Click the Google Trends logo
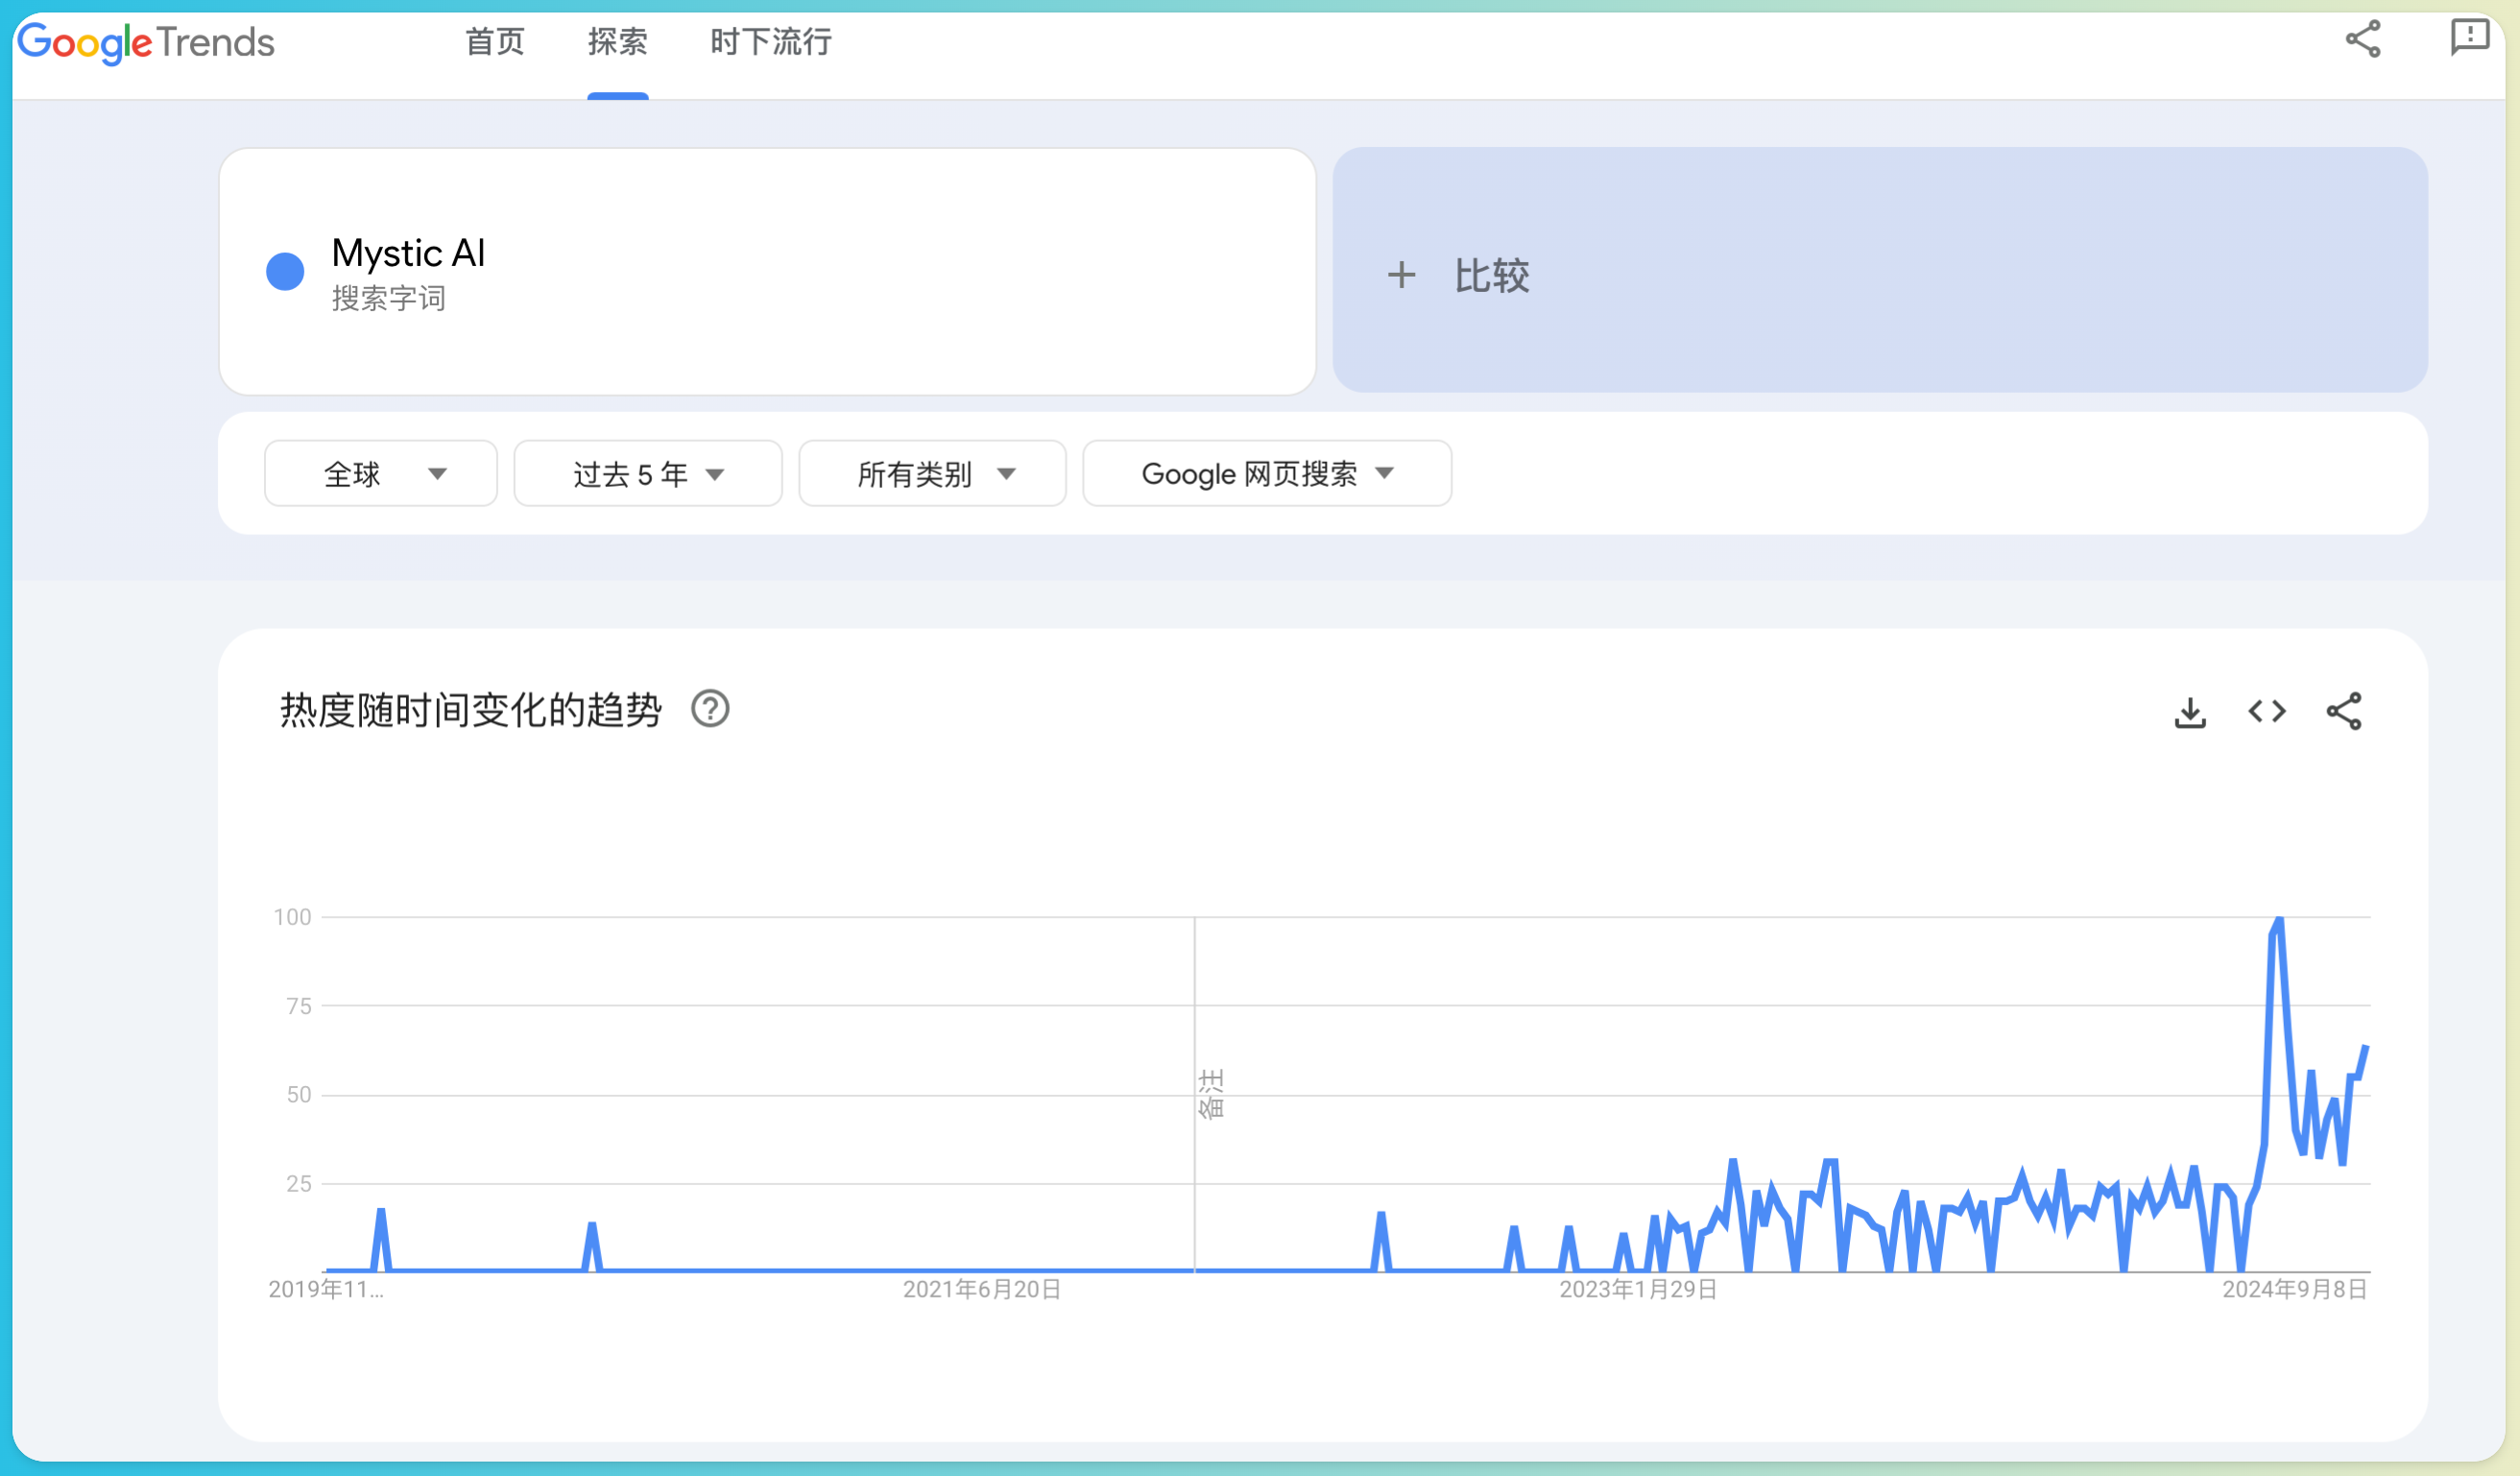Viewport: 2520px width, 1476px height. [146, 42]
